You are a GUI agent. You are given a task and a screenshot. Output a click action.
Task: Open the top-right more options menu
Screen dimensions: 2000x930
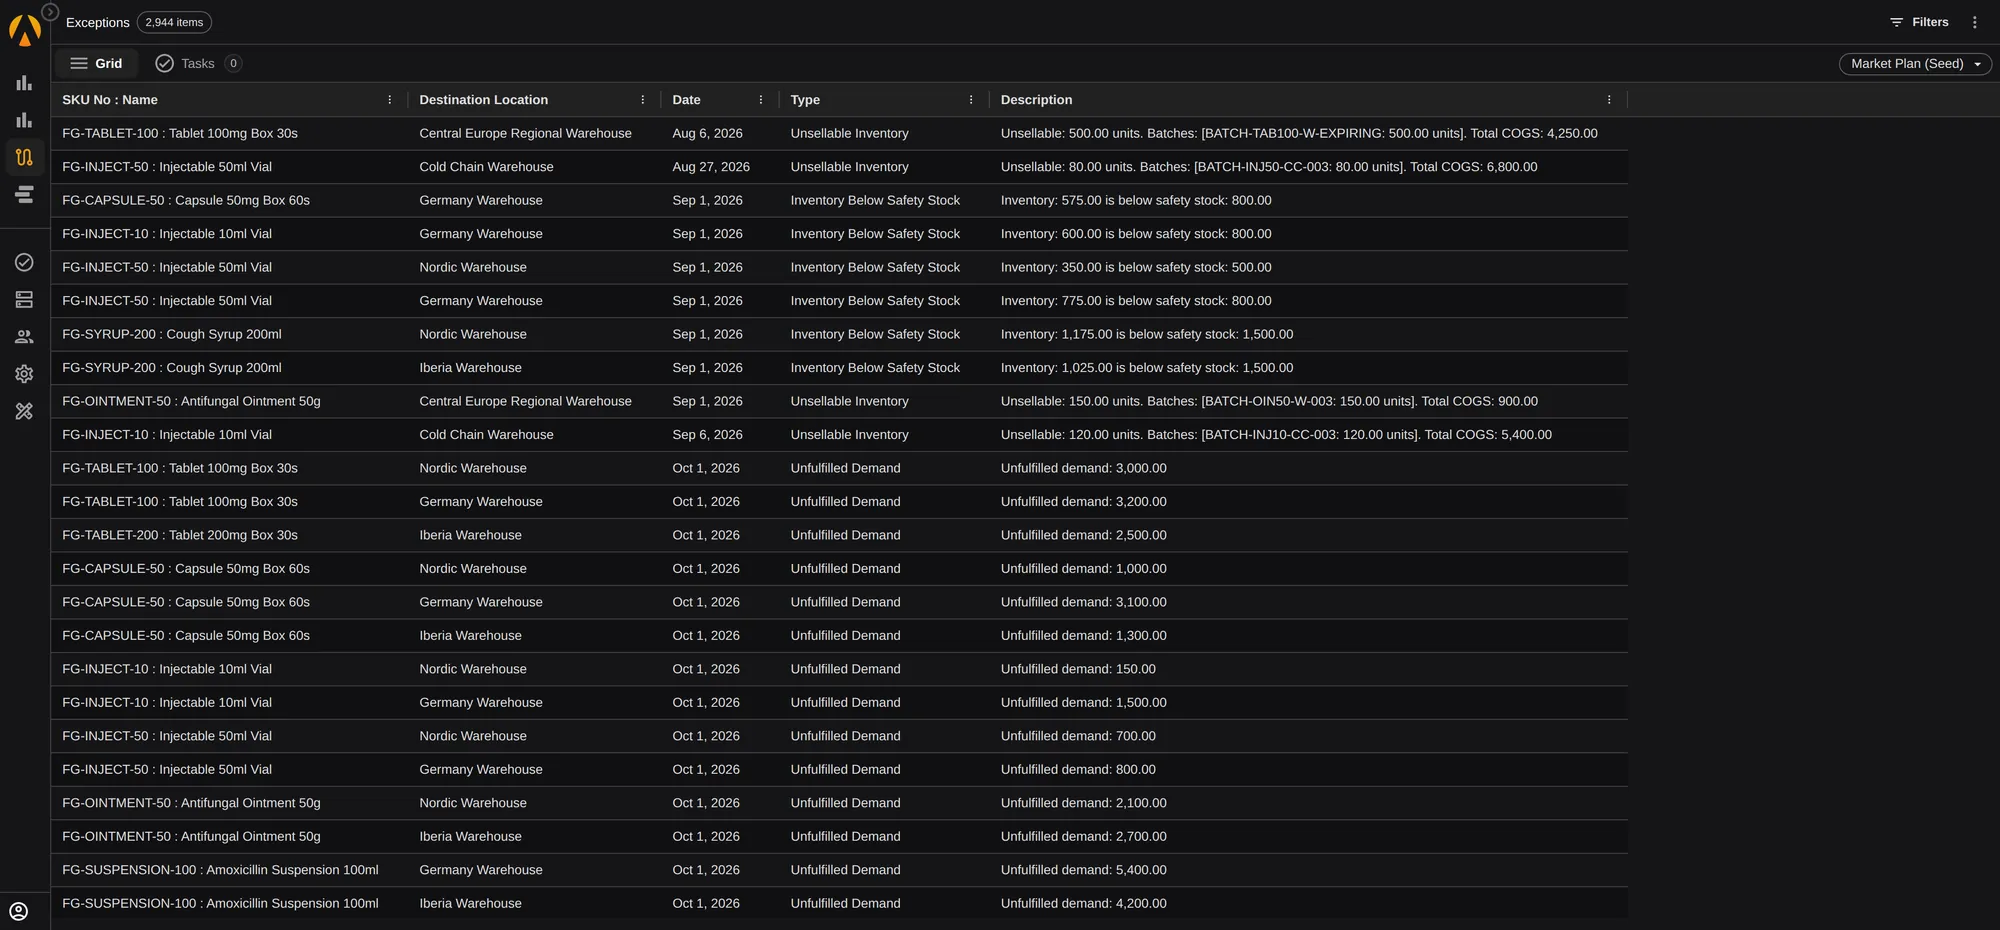1974,22
